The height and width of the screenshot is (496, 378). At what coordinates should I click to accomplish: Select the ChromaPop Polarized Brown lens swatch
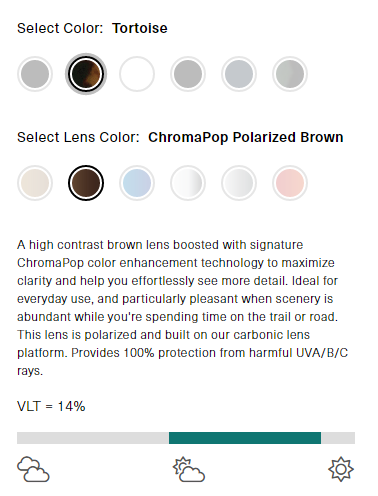pos(86,183)
